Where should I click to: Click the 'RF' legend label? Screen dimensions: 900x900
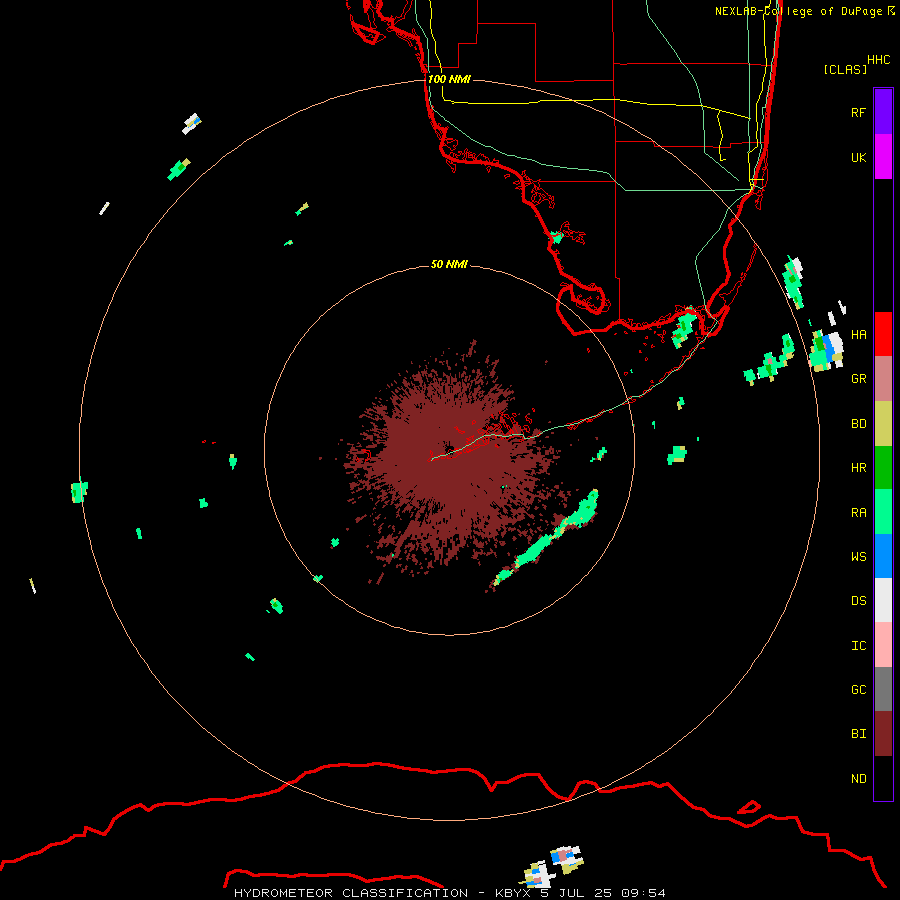[x=858, y=112]
